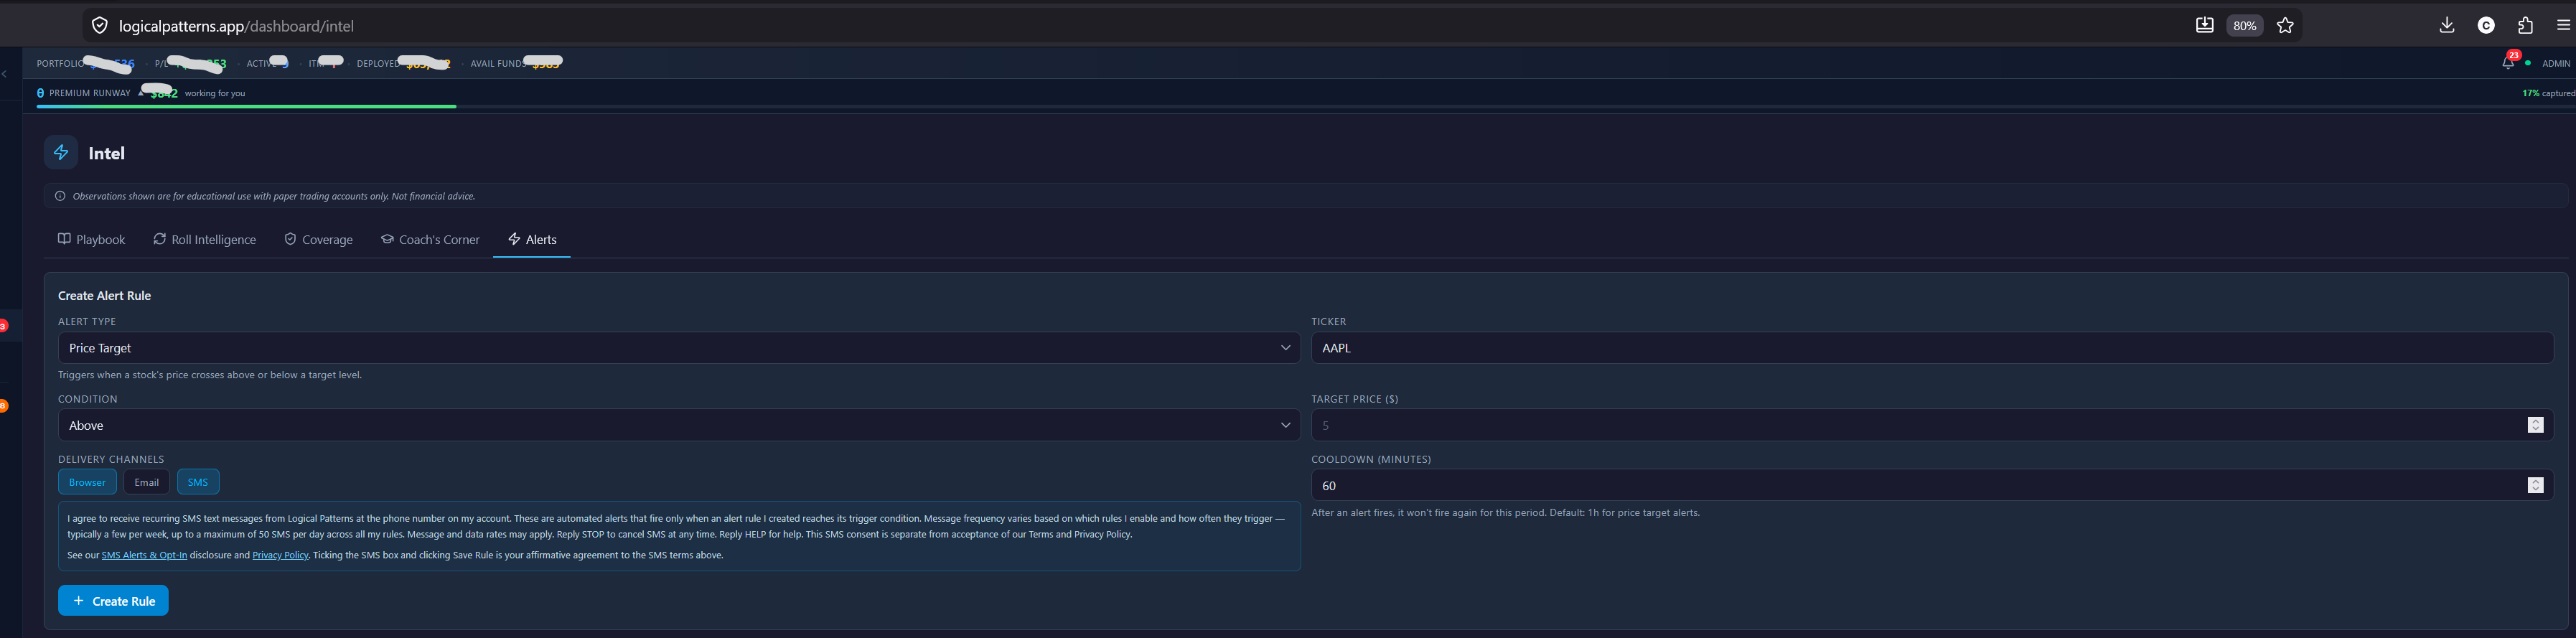Viewport: 2576px width, 638px height.
Task: Click the Create Rule button
Action: tap(113, 601)
